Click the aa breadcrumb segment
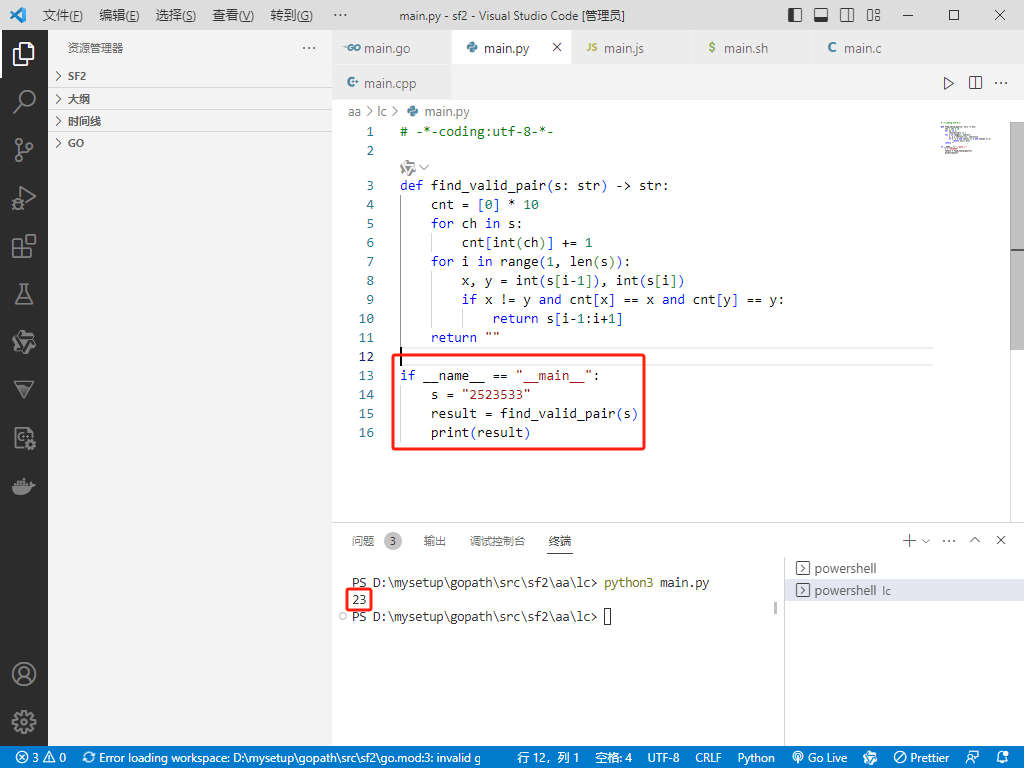Viewport: 1024px width, 768px height. pyautogui.click(x=354, y=112)
